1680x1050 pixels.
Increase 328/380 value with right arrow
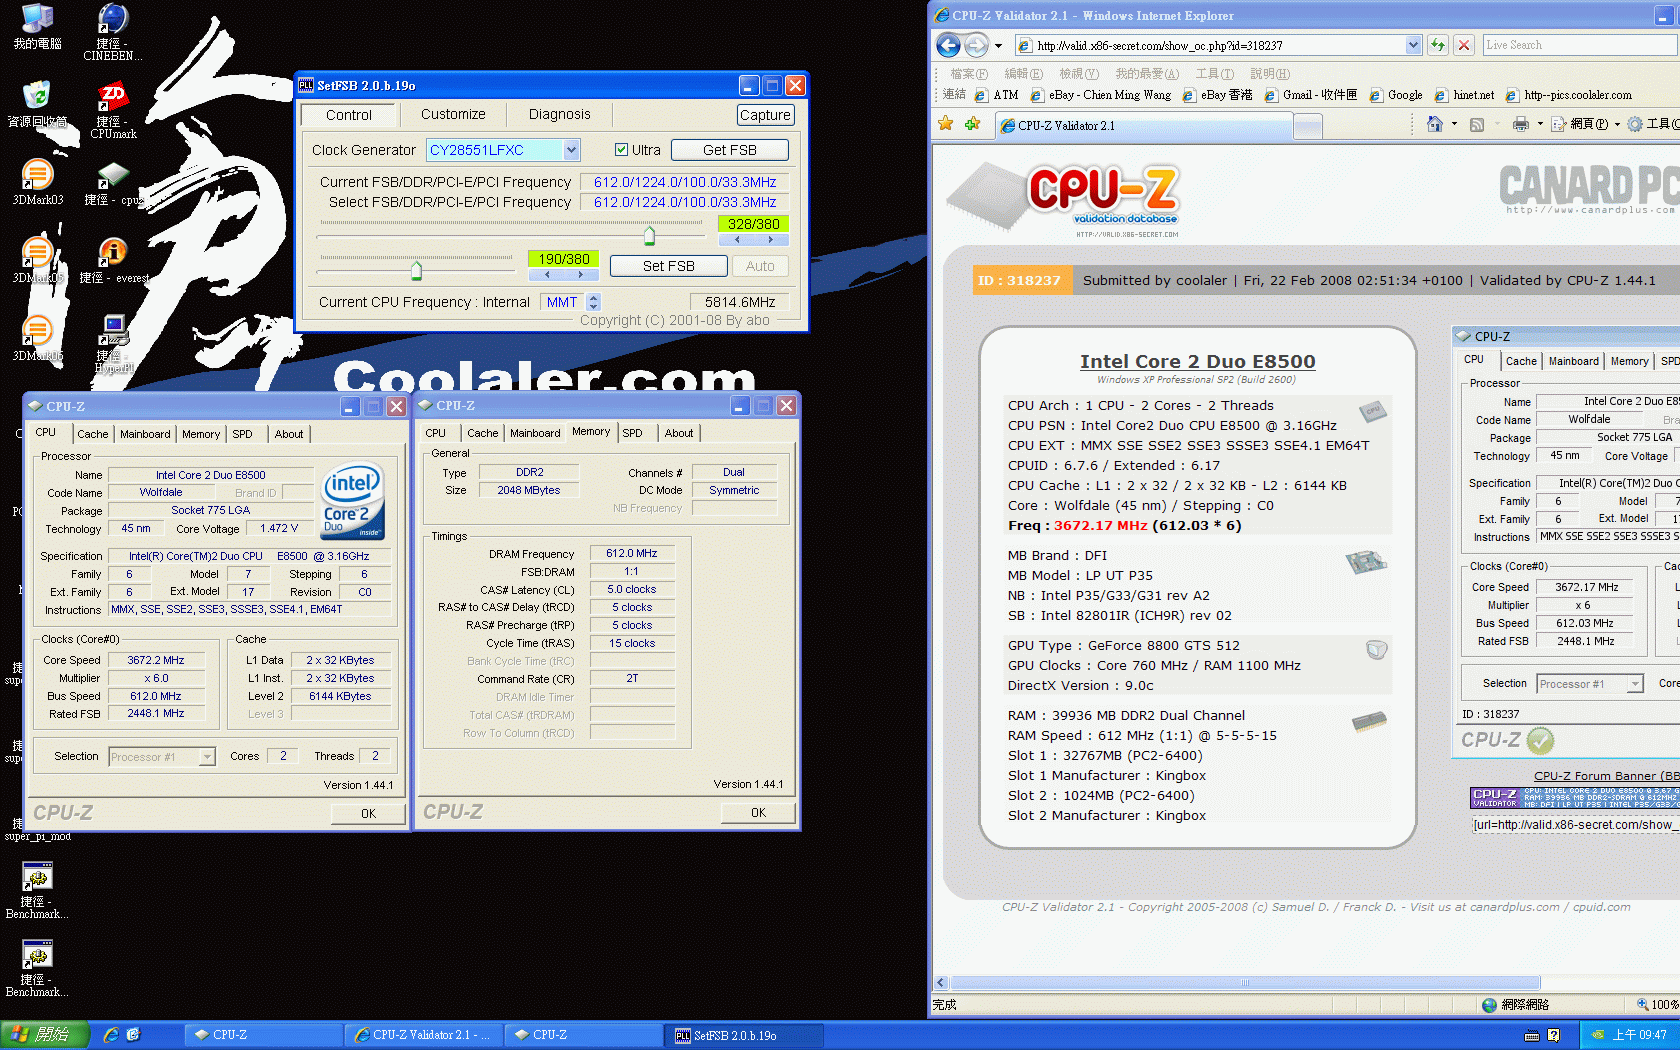click(x=770, y=240)
